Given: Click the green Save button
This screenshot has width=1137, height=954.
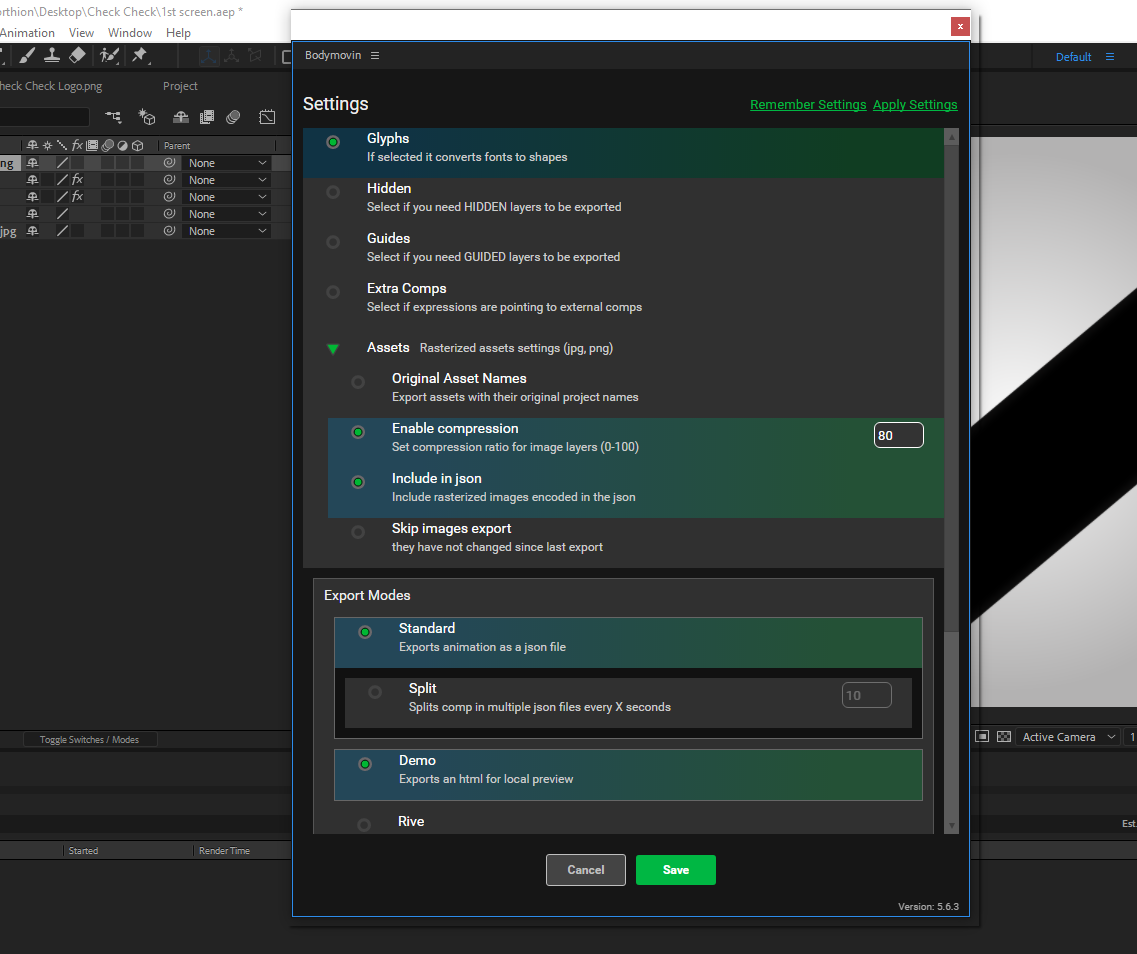Looking at the screenshot, I should tap(676, 870).
